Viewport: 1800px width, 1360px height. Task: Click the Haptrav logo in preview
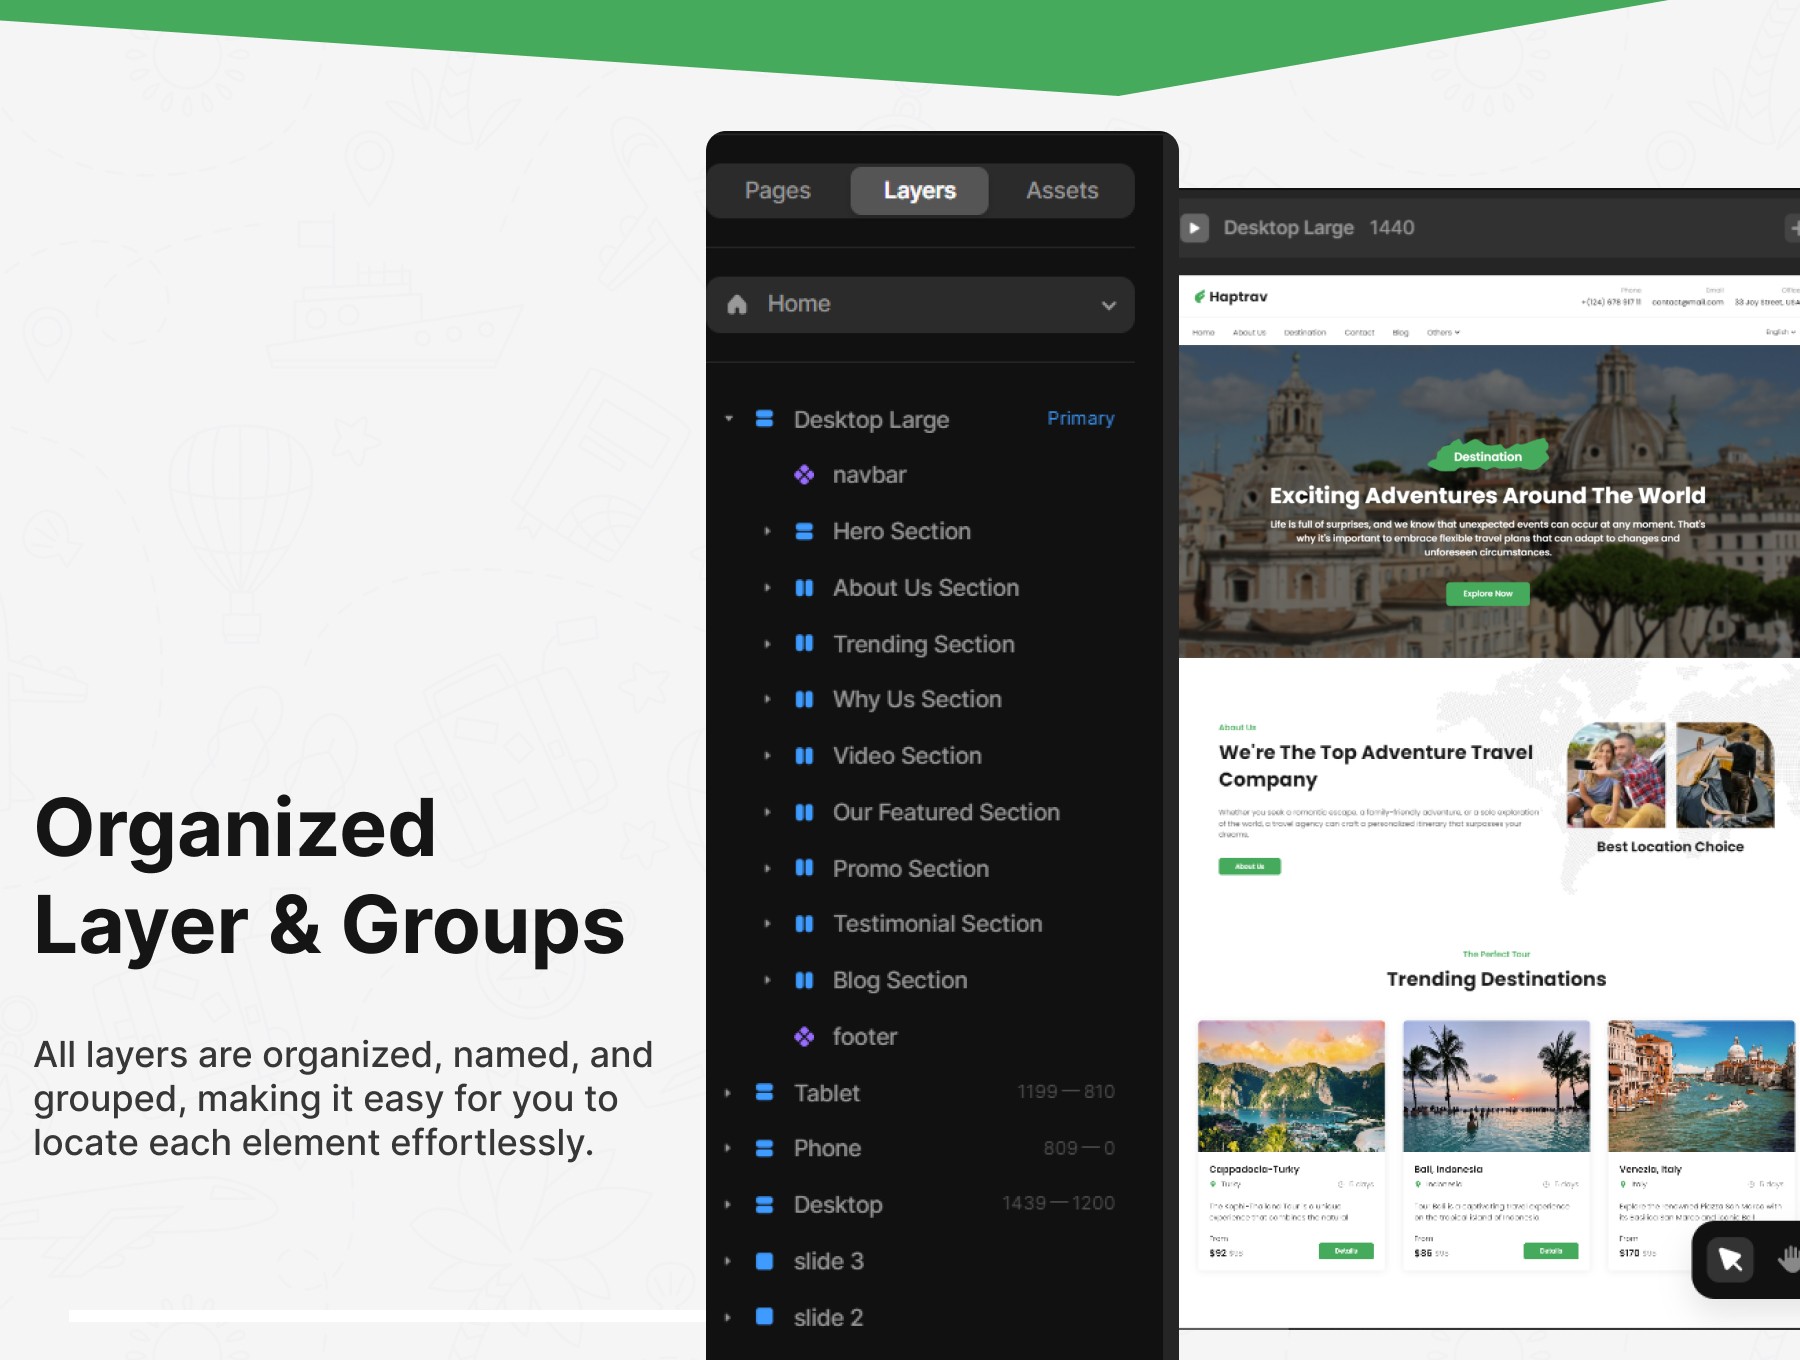(1231, 297)
